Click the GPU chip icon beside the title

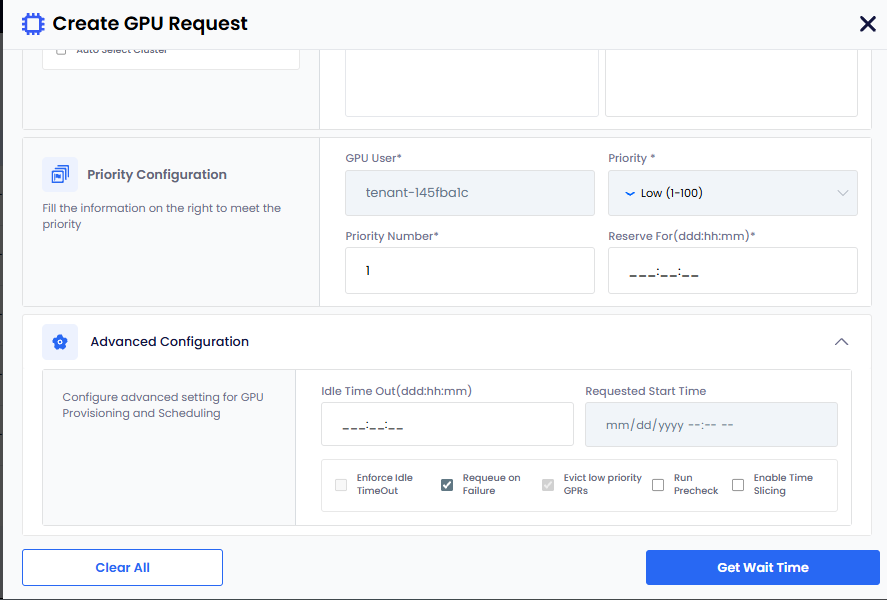pos(33,24)
